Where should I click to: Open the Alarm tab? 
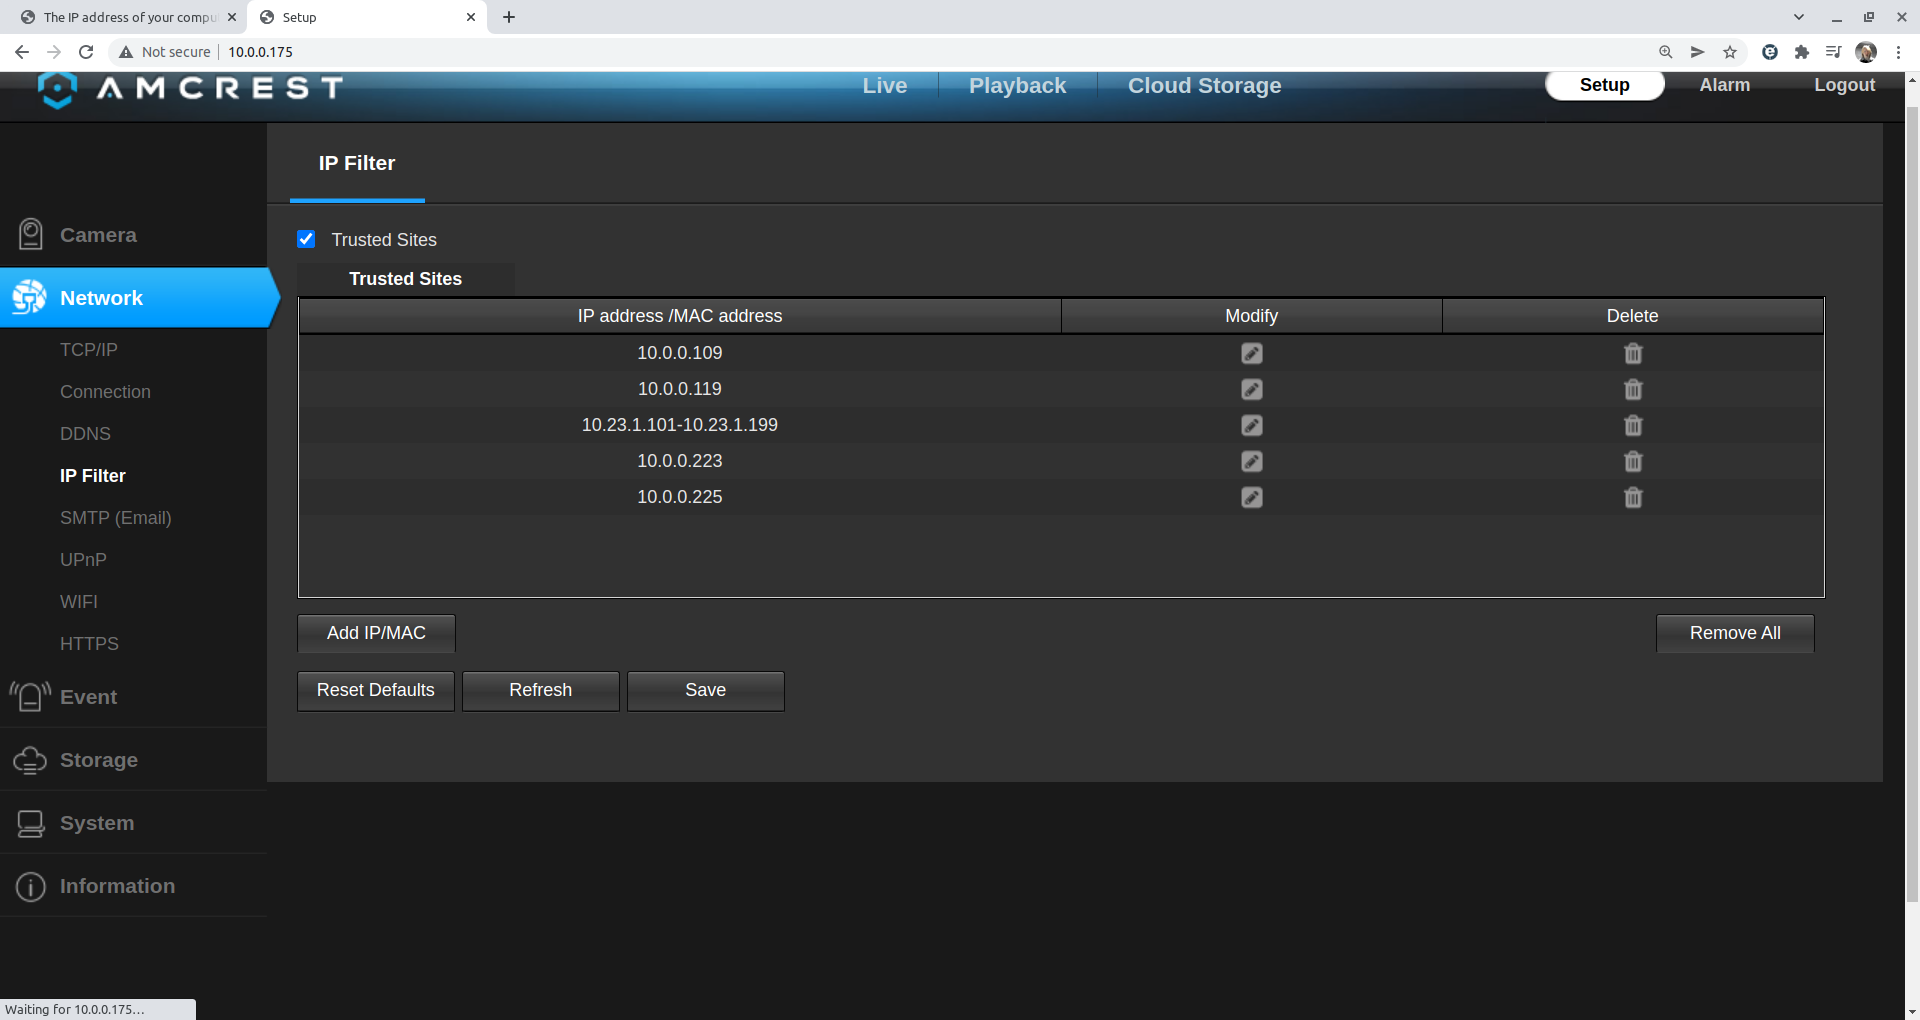click(1724, 85)
